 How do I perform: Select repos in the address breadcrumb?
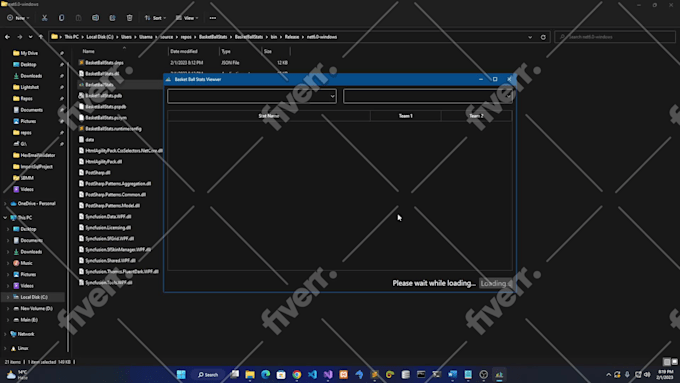186,37
